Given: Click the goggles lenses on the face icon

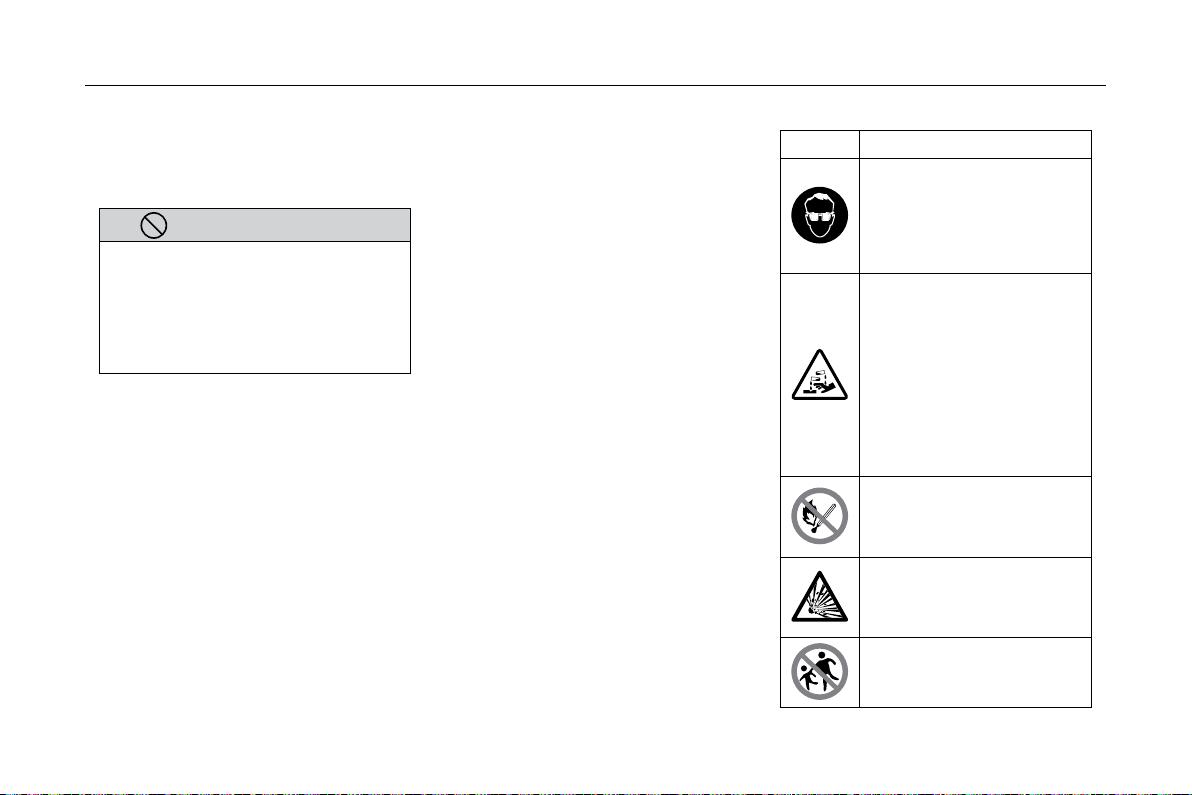Looking at the screenshot, I should pos(820,216).
